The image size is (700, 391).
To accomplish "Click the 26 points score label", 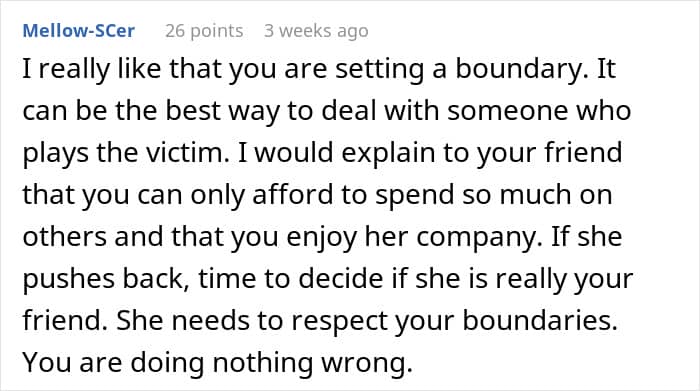I will 204,31.
